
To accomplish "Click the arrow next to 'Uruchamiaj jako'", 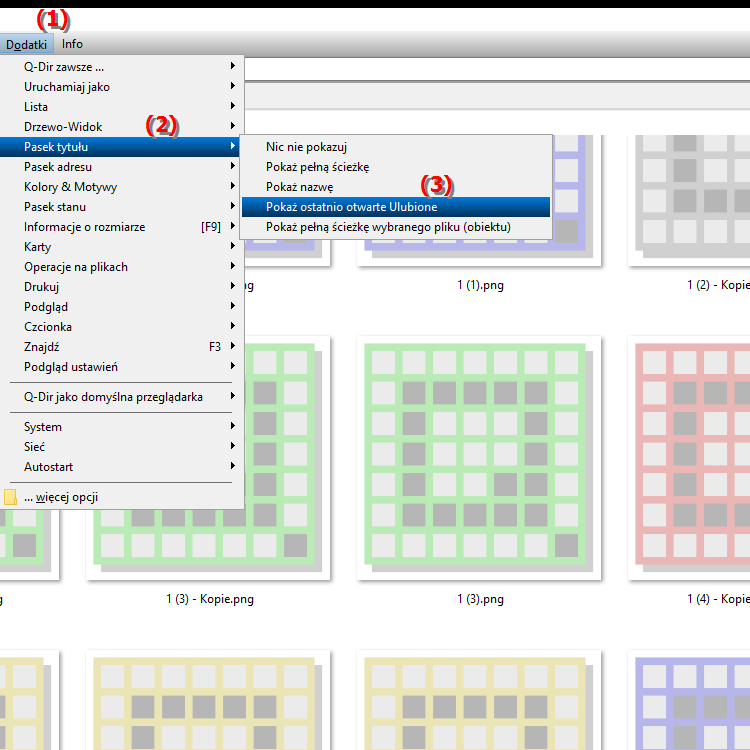I will tap(232, 86).
